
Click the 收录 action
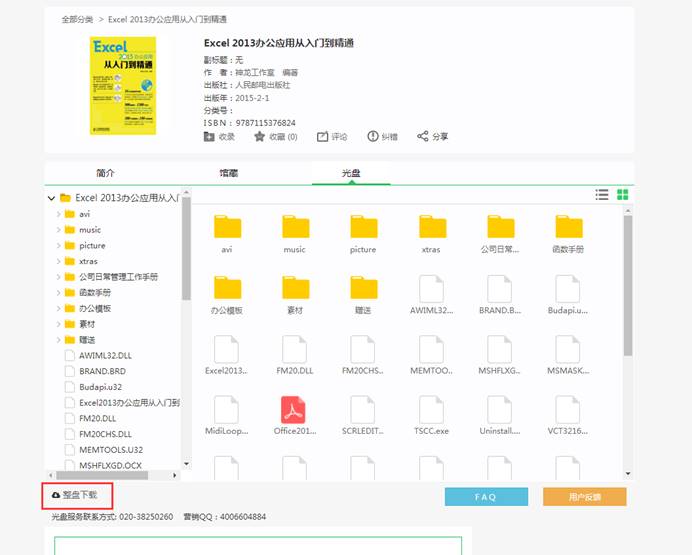pyautogui.click(x=219, y=137)
